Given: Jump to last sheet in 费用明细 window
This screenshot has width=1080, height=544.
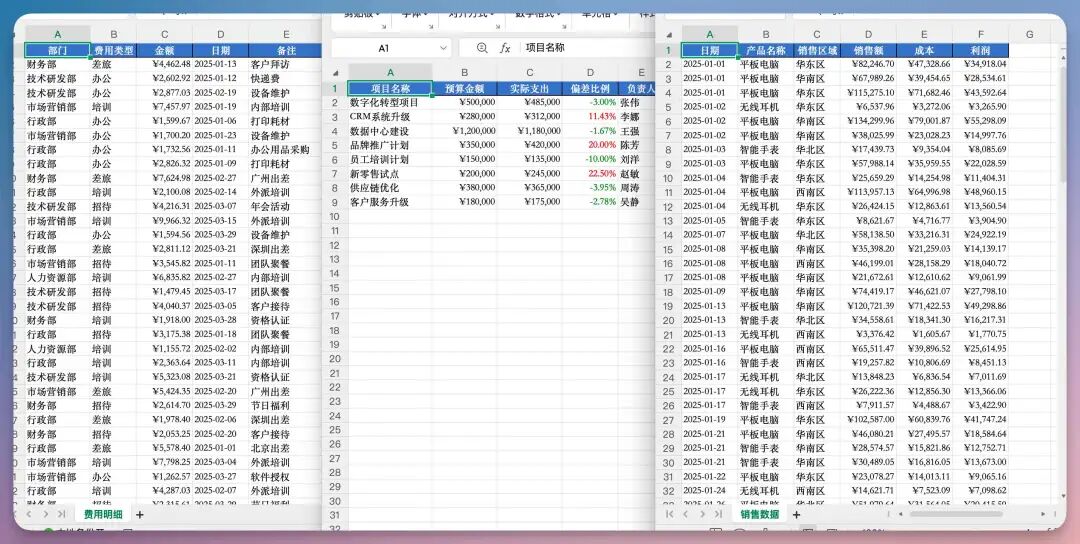Looking at the screenshot, I should tap(61, 514).
